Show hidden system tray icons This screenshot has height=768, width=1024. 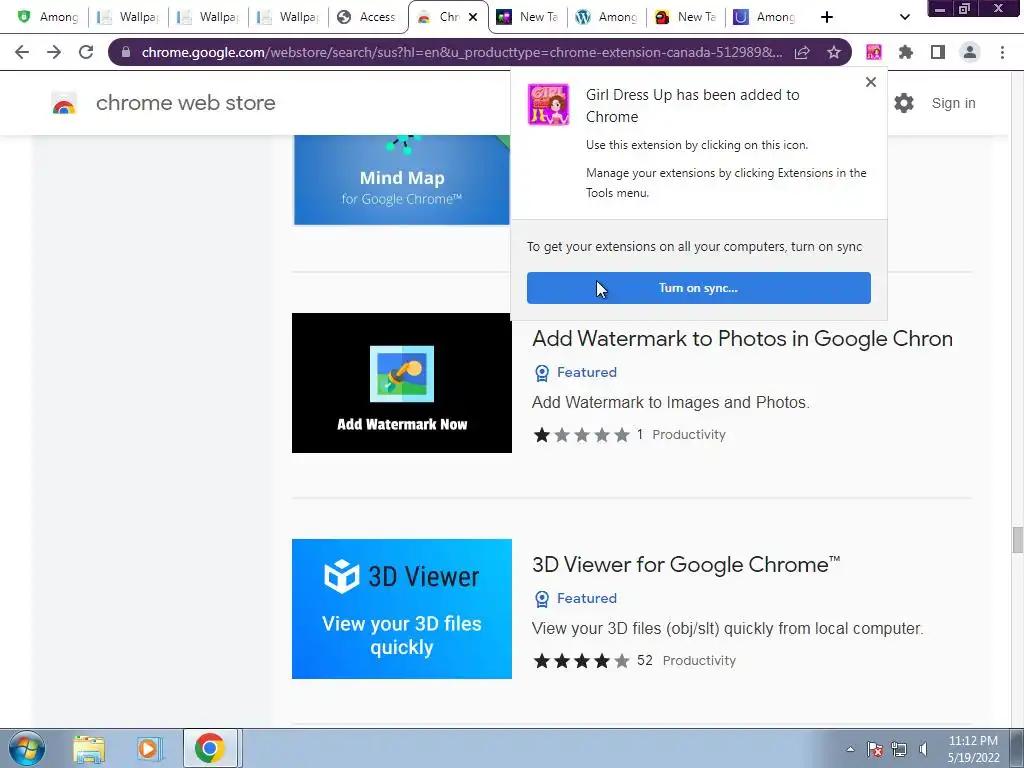point(850,749)
